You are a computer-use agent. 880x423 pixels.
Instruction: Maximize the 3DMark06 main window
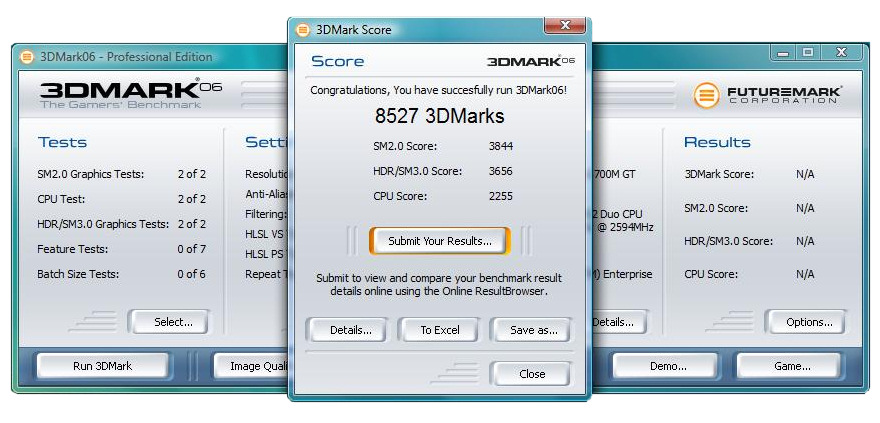tap(808, 53)
